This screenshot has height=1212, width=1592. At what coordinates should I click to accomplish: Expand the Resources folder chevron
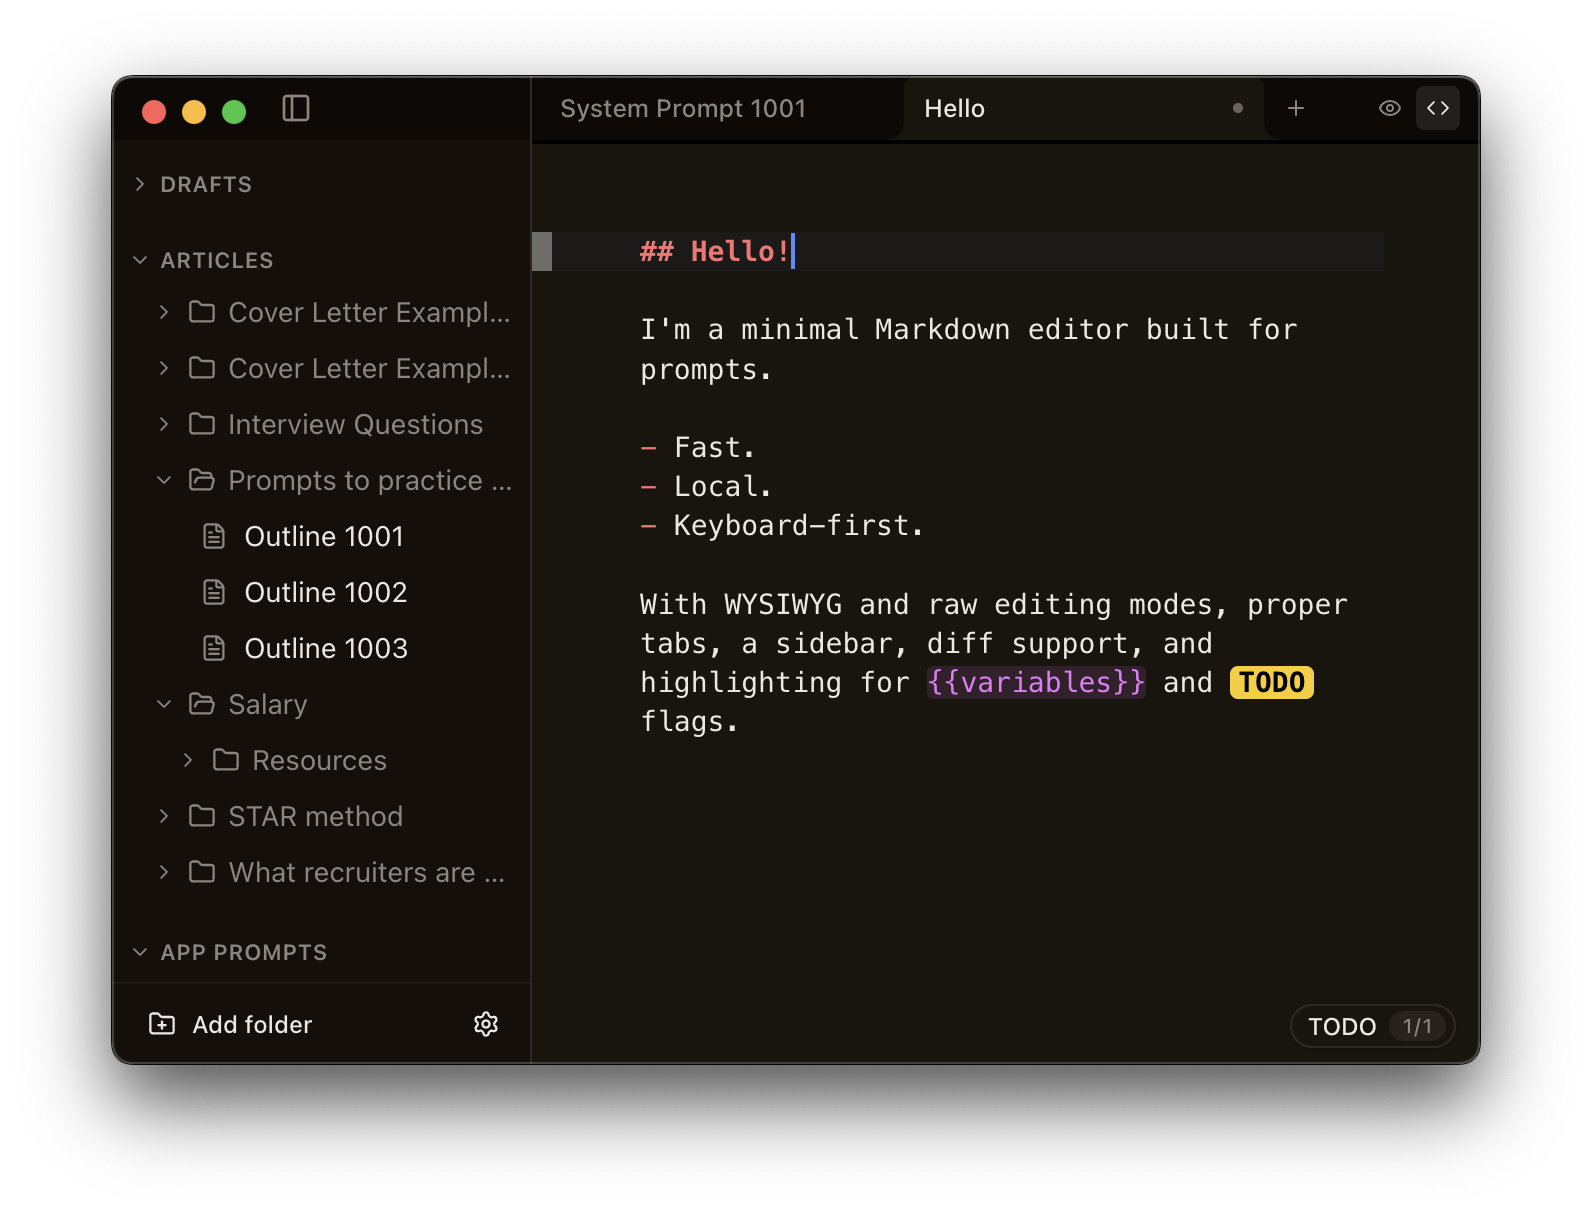[x=188, y=760]
